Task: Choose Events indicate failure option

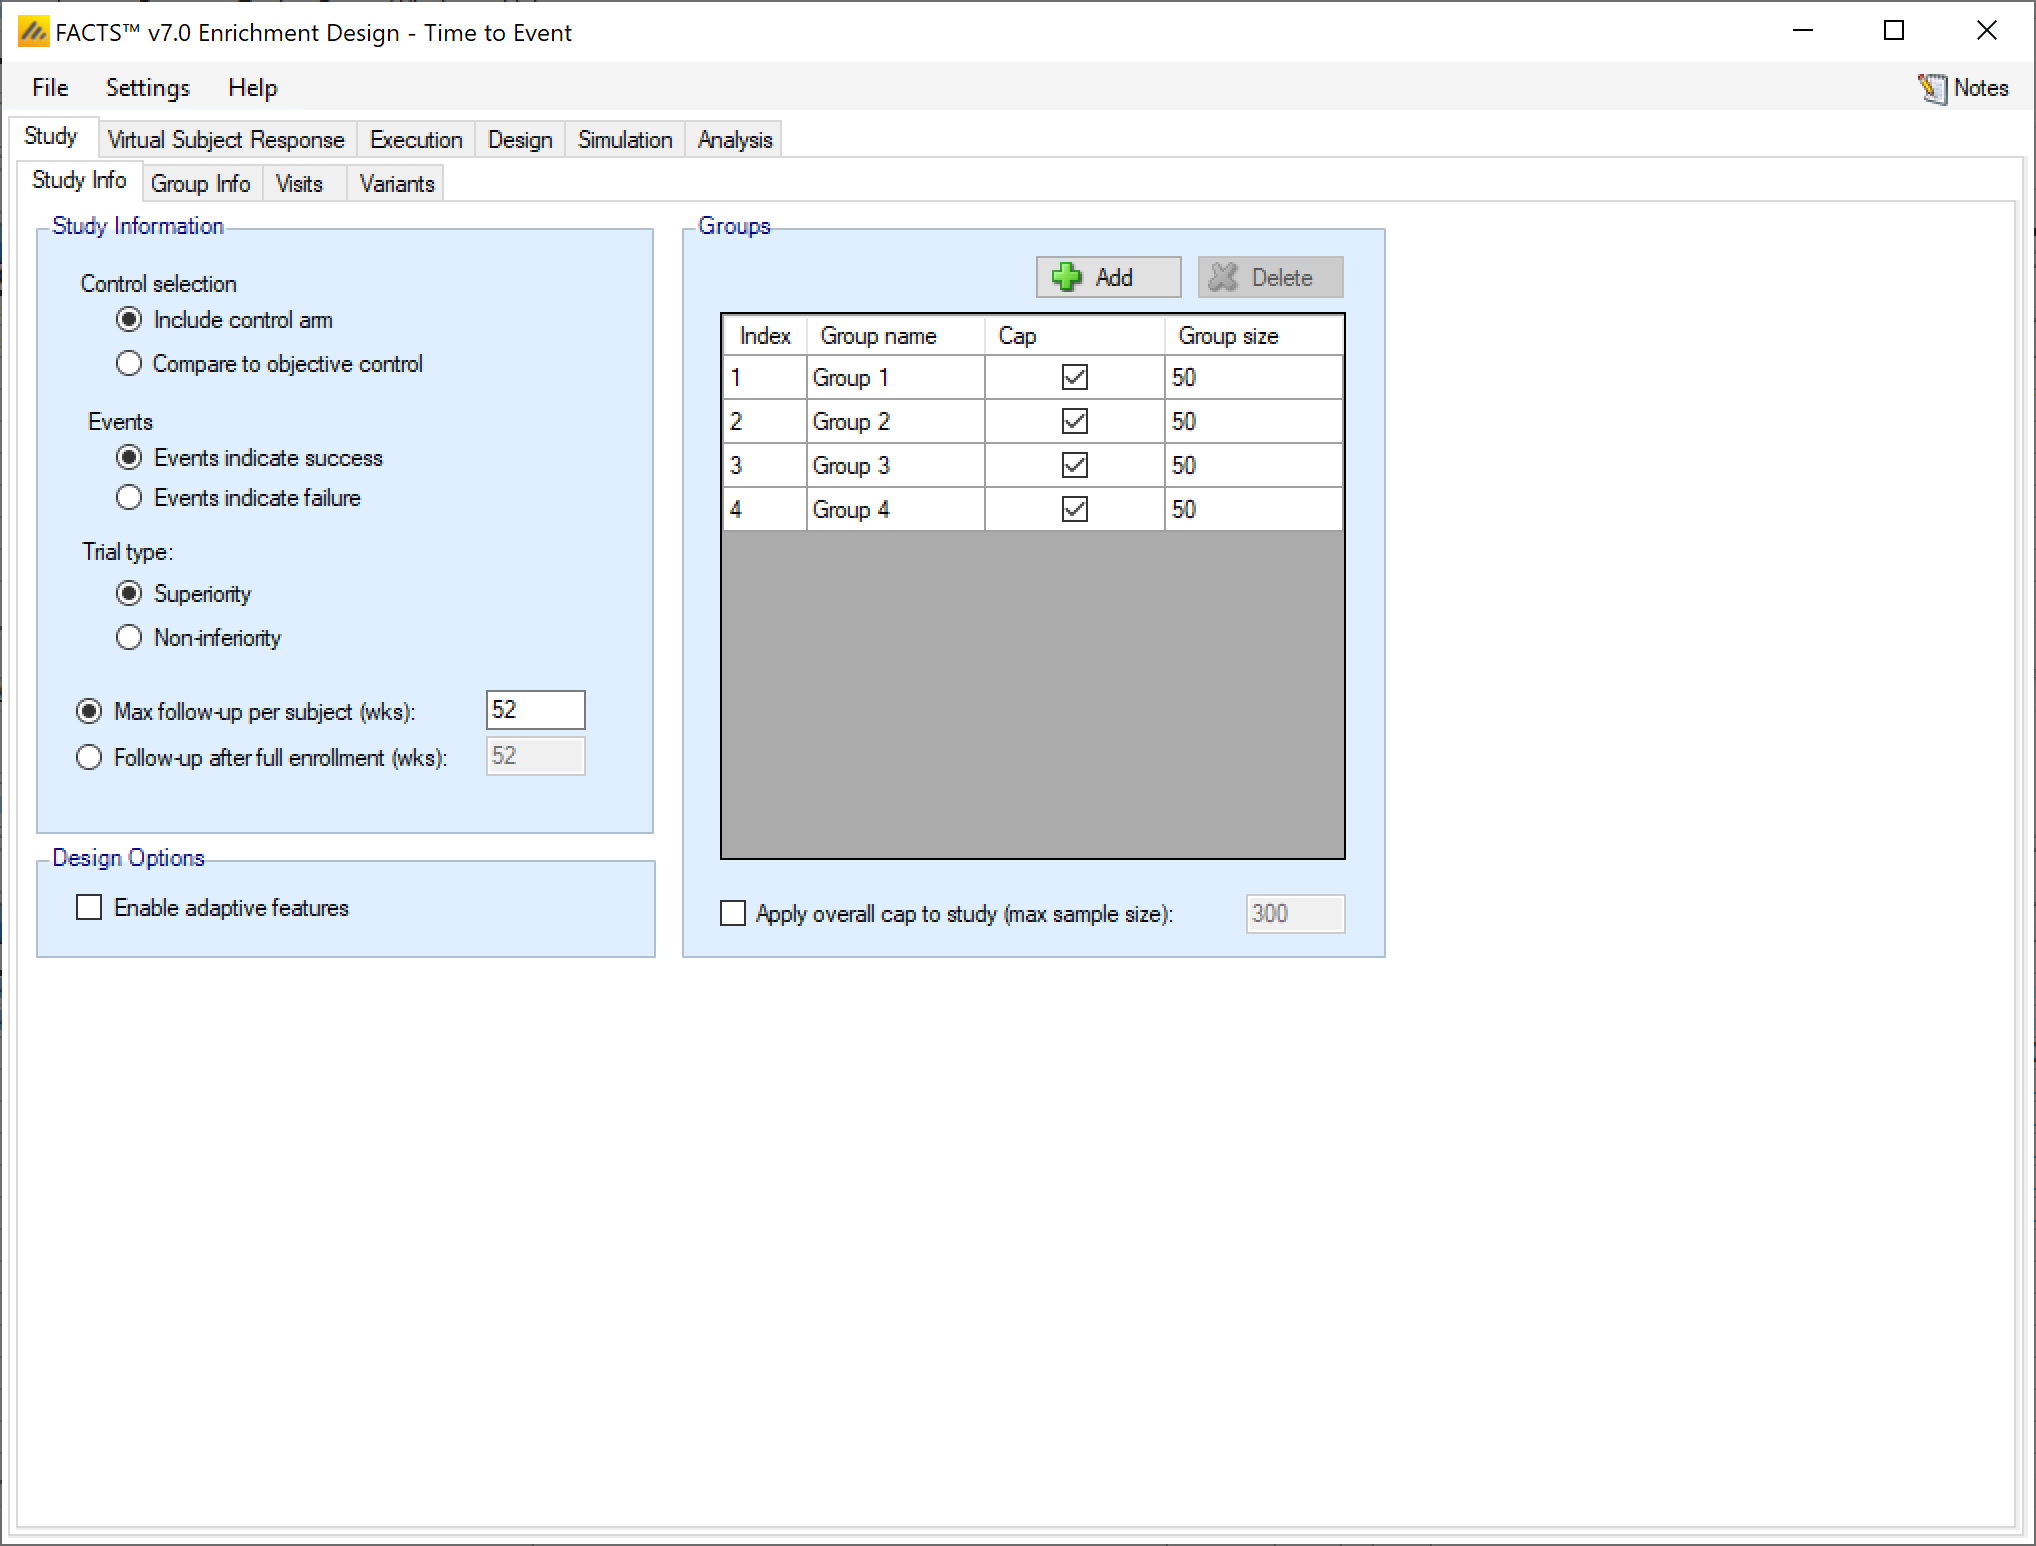Action: coord(129,497)
